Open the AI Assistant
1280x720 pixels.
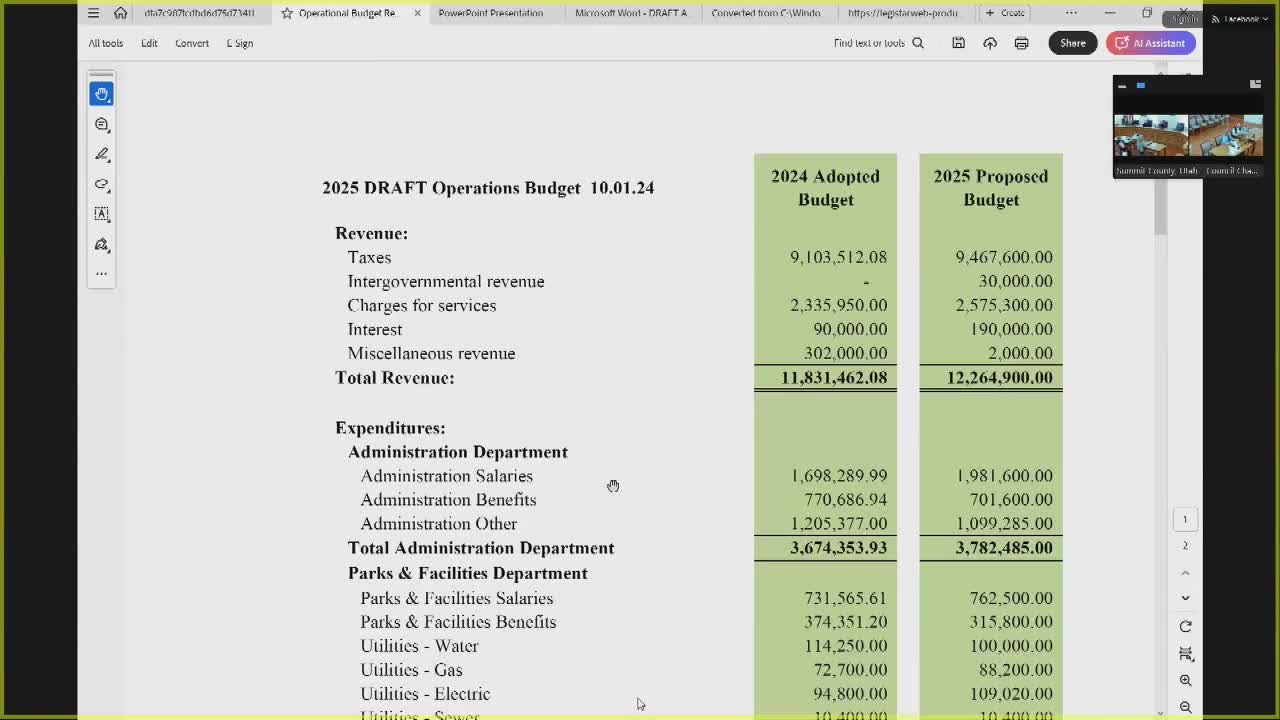click(1150, 43)
